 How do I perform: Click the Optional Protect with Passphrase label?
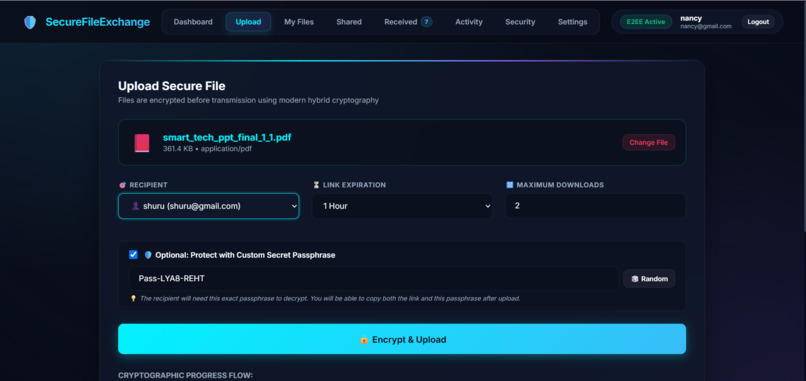(x=245, y=255)
